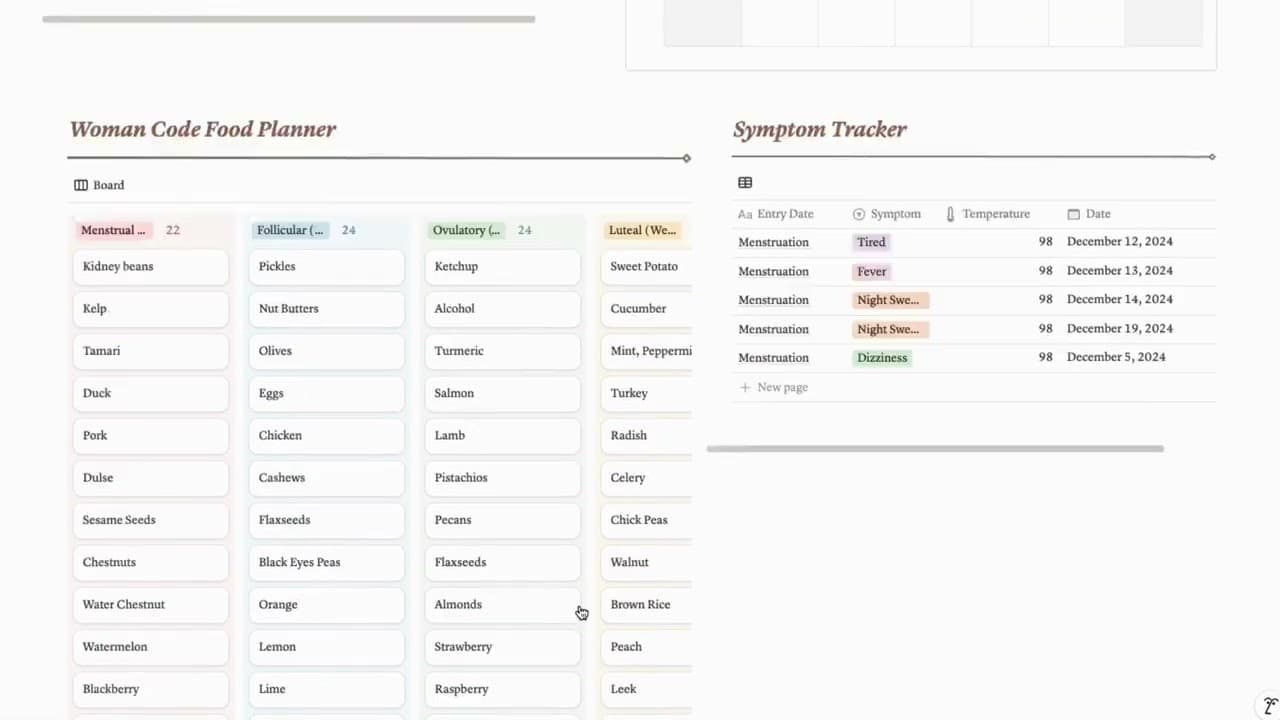Click the Board layout icon
Screen dimensions: 1280x720
pos(81,185)
